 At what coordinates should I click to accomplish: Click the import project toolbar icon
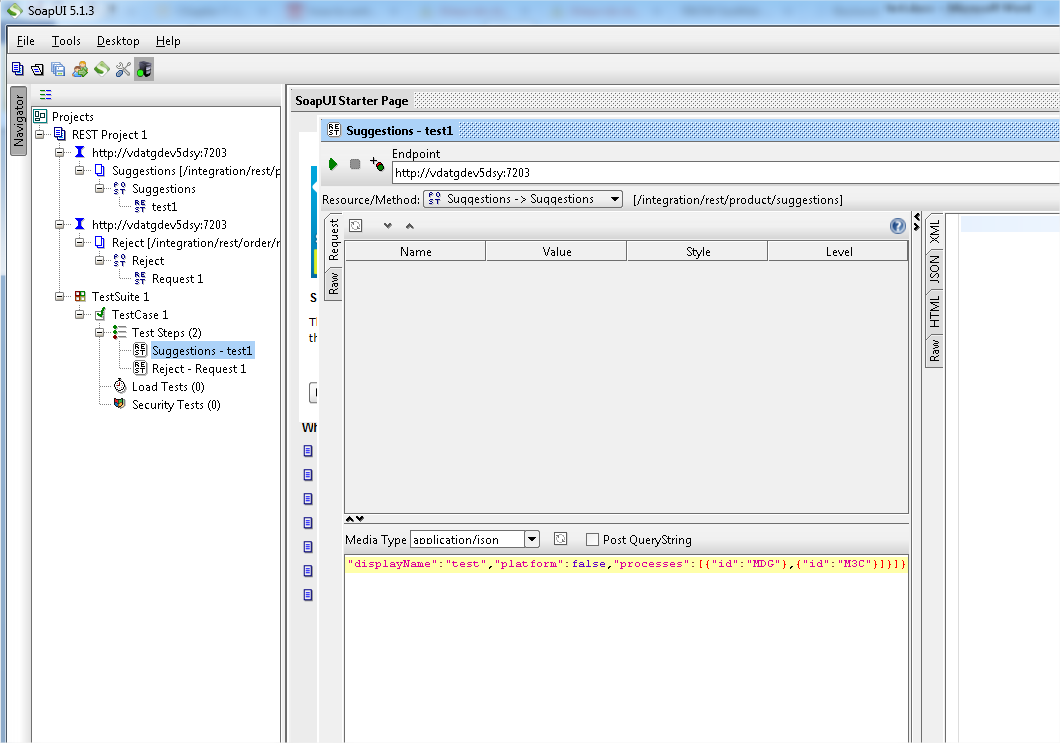click(x=38, y=69)
